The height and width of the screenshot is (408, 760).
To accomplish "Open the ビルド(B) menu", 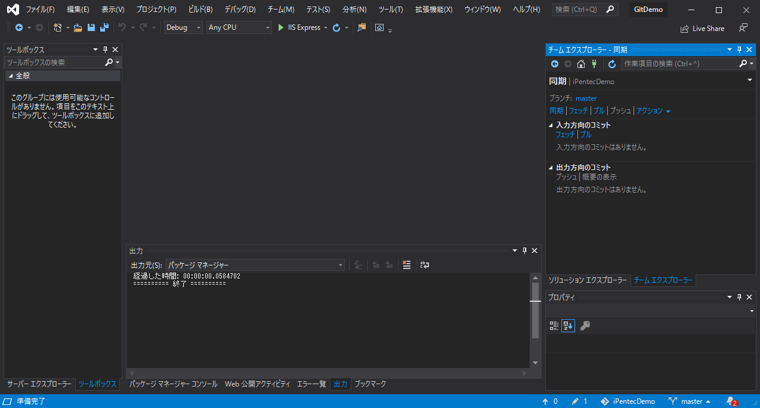I will [200, 10].
